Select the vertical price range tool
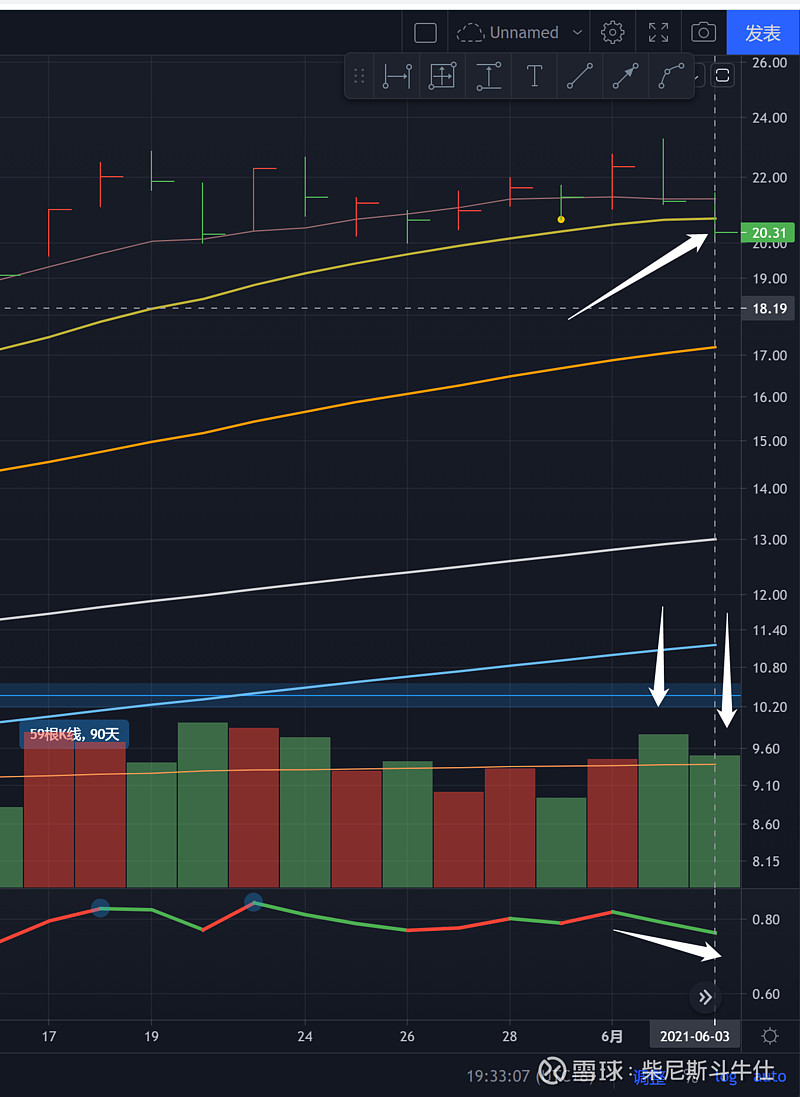The height and width of the screenshot is (1097, 800). [489, 76]
